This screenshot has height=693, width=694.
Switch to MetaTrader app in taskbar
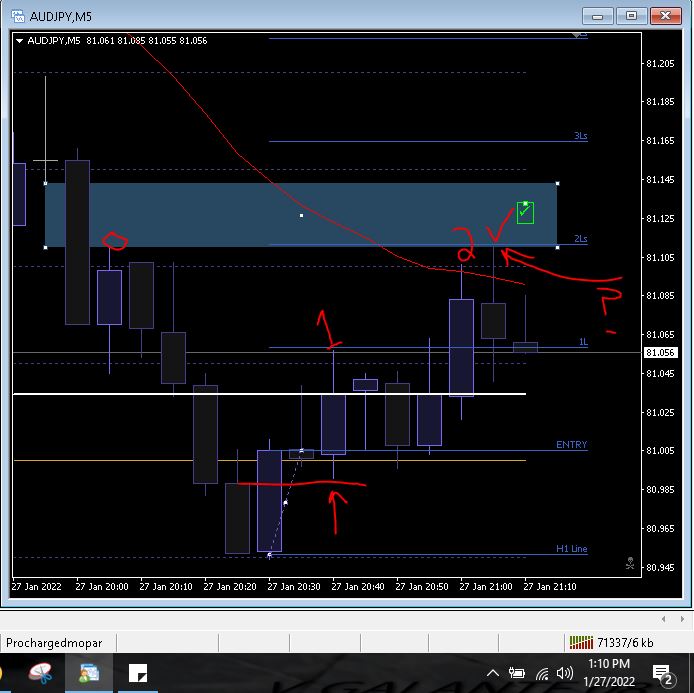click(89, 673)
